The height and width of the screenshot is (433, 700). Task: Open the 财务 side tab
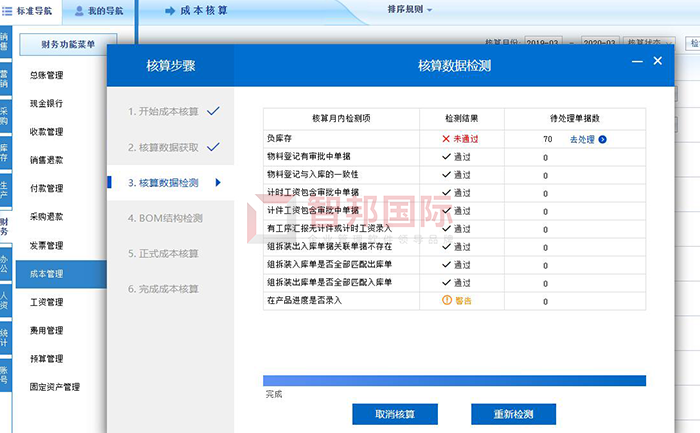click(x=5, y=227)
